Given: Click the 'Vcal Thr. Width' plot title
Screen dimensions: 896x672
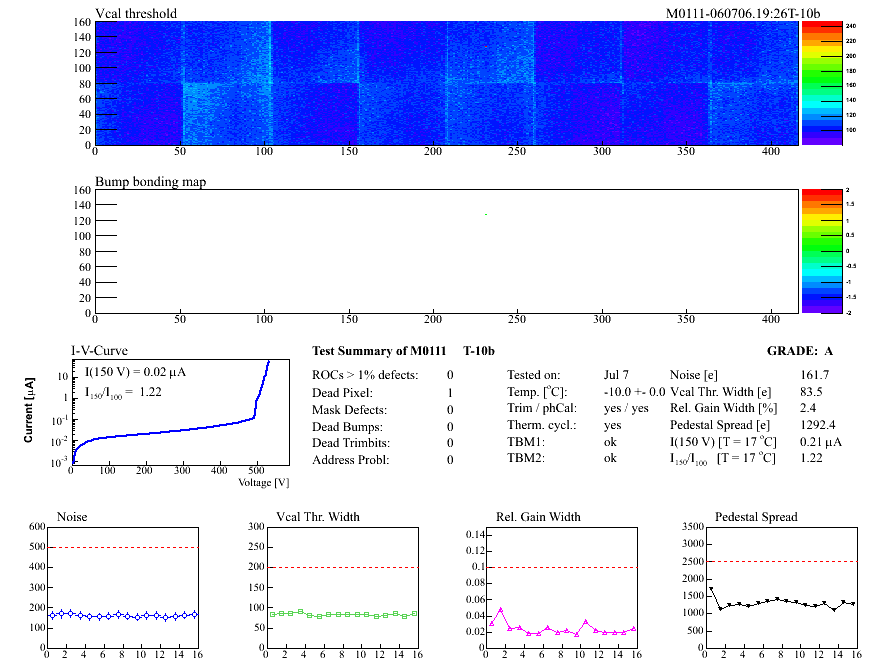Looking at the screenshot, I should pyautogui.click(x=318, y=517).
